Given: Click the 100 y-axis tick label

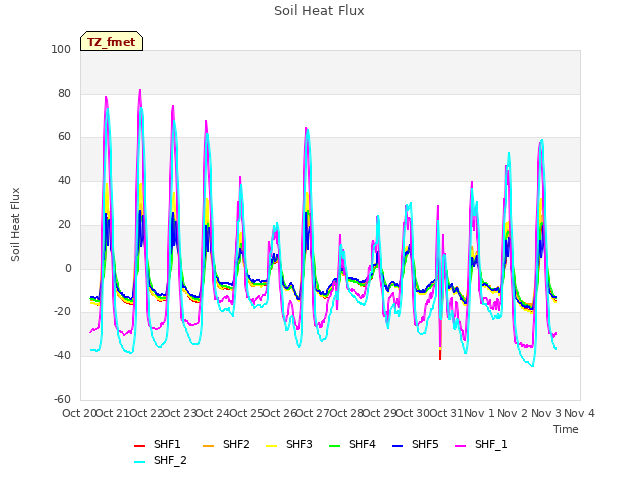Looking at the screenshot, I should [x=61, y=49].
